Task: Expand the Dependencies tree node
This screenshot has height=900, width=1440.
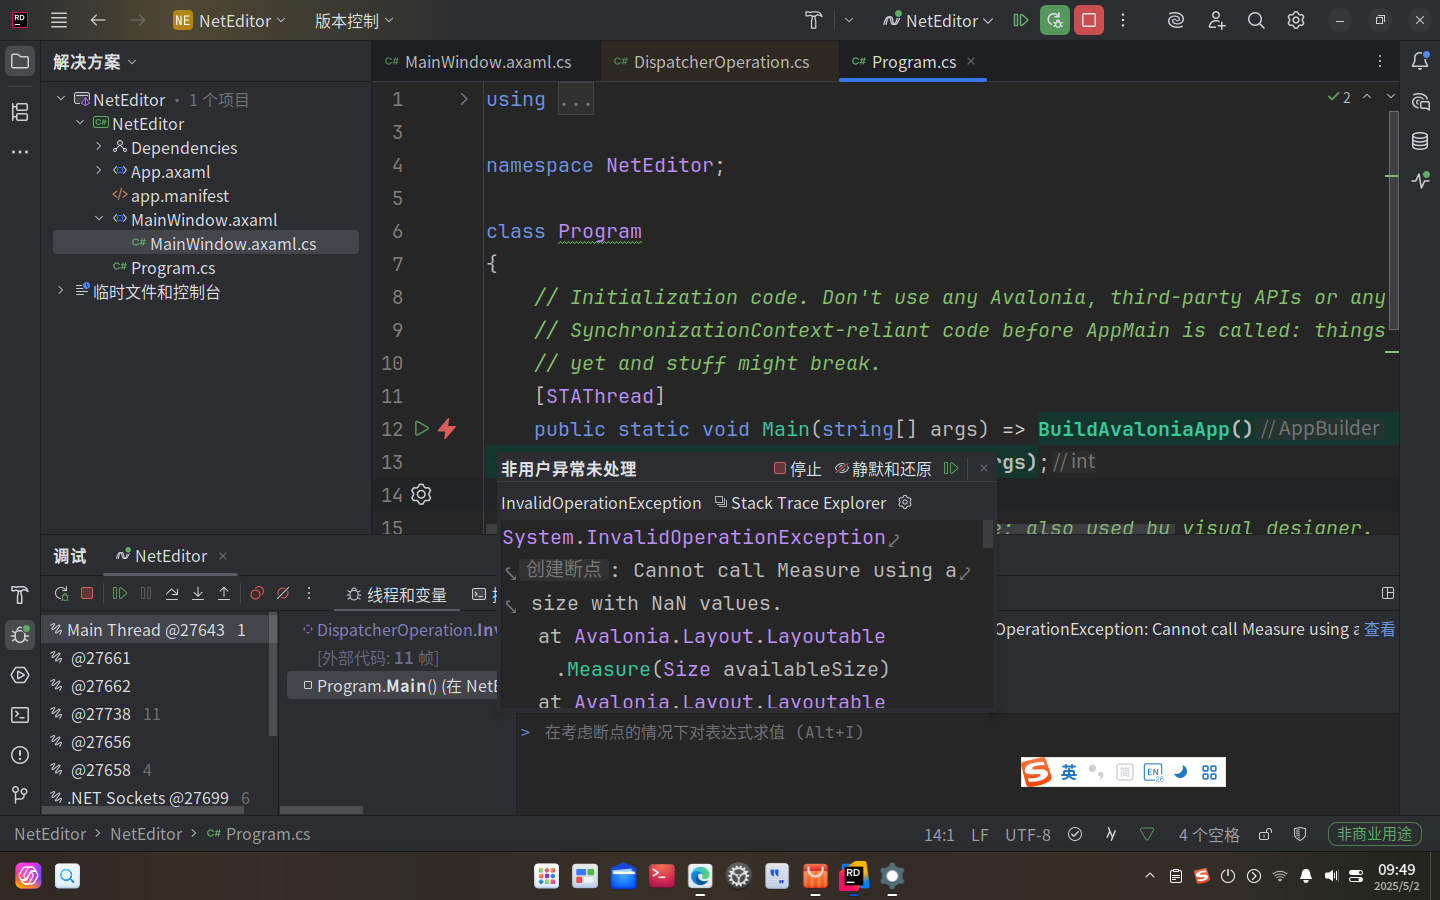Action: [99, 147]
